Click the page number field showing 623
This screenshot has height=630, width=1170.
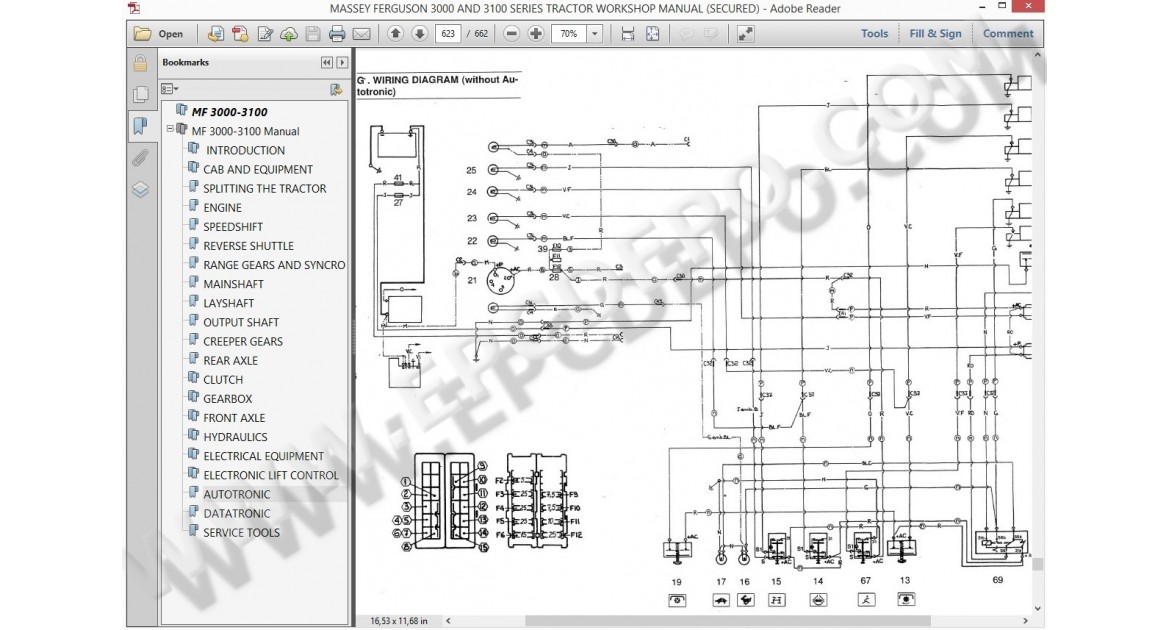(x=448, y=34)
